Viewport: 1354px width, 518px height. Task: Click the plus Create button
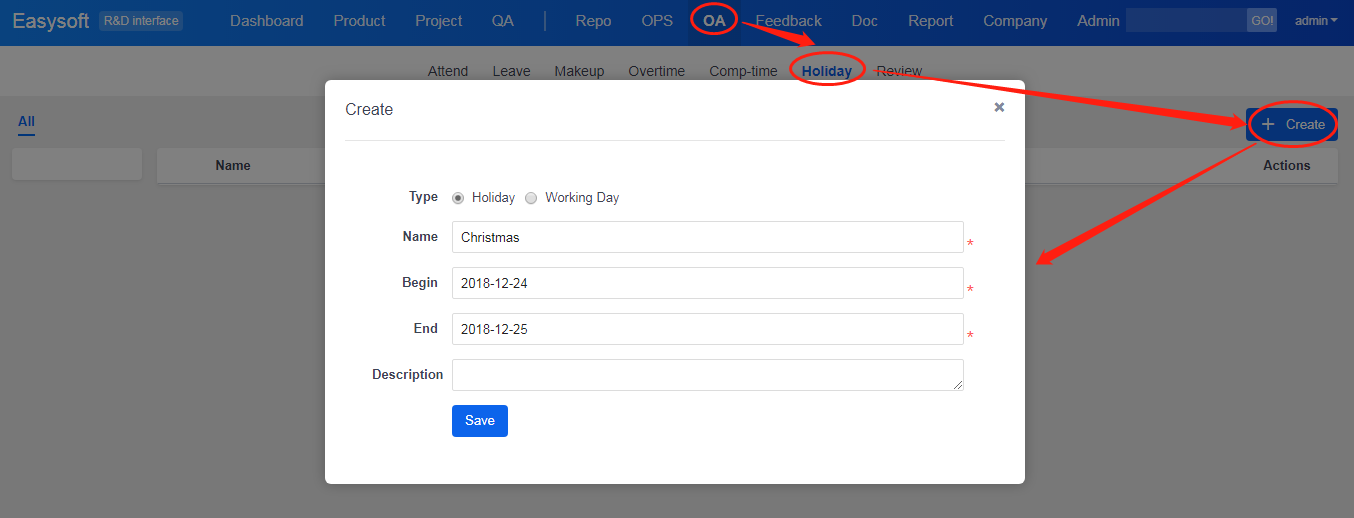pos(1291,124)
